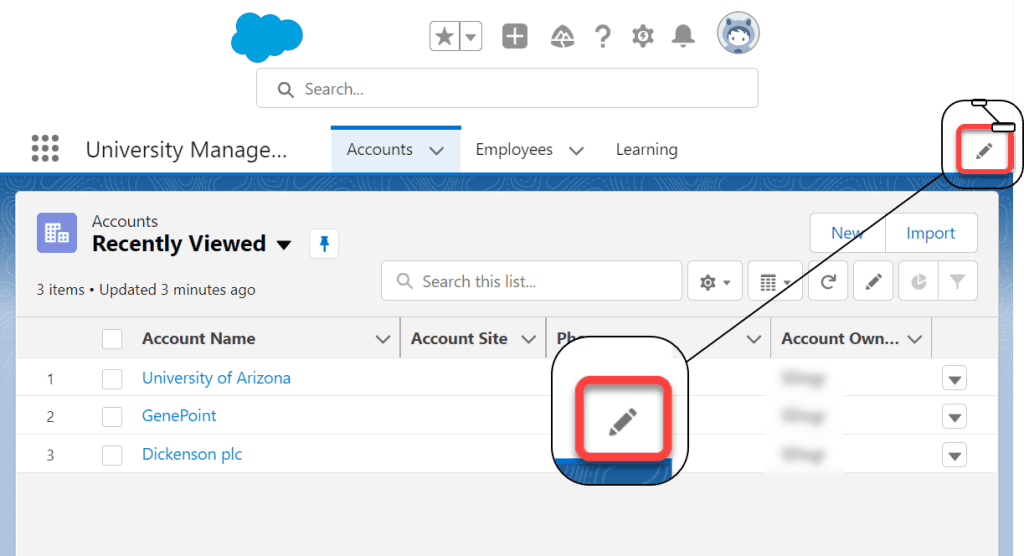1024x556 pixels.
Task: Open the notifications bell
Action: coord(683,36)
